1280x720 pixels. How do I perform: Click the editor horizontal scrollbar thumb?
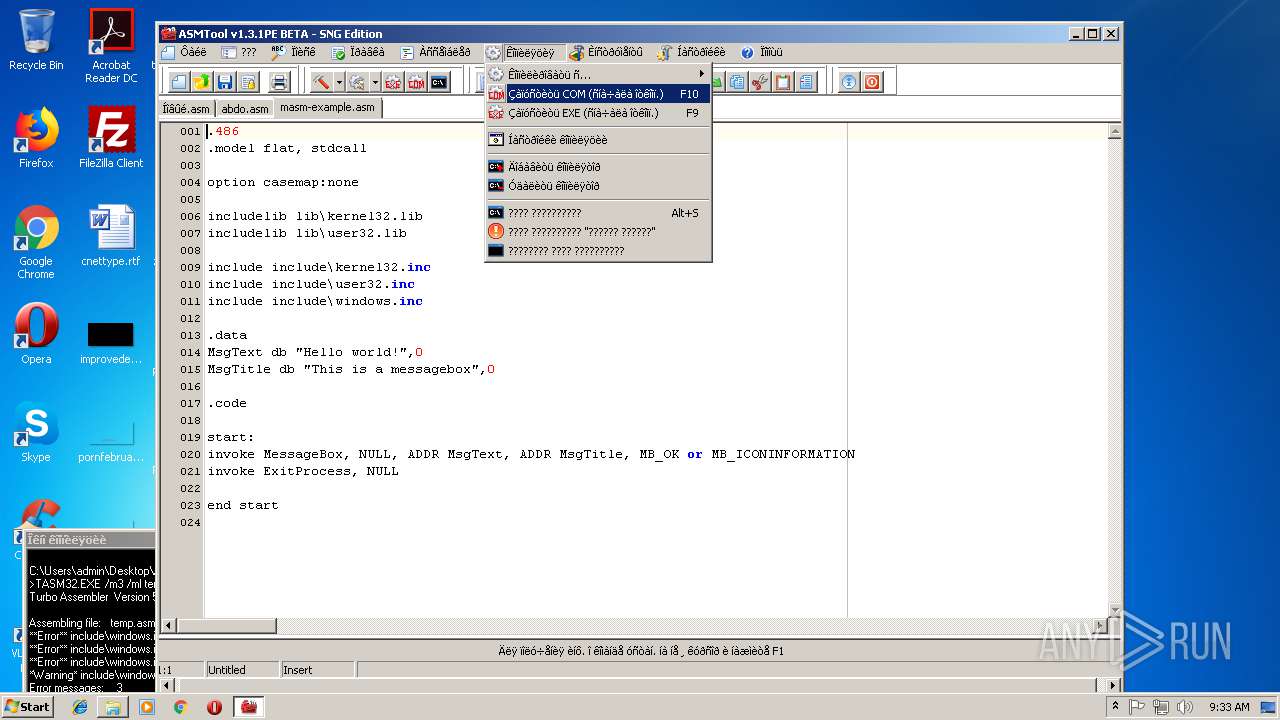[226, 626]
